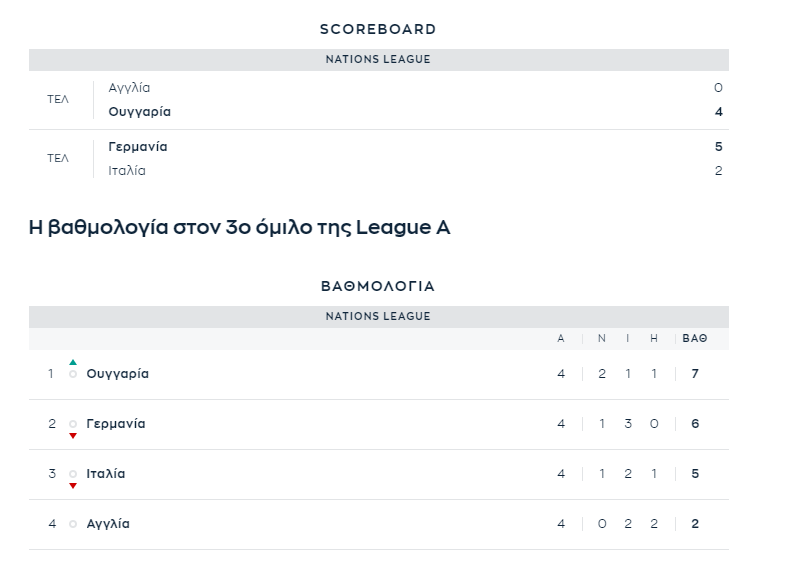This screenshot has width=802, height=579.
Task: Click the circle marker next to Ουγγαρία
Action: click(x=73, y=374)
